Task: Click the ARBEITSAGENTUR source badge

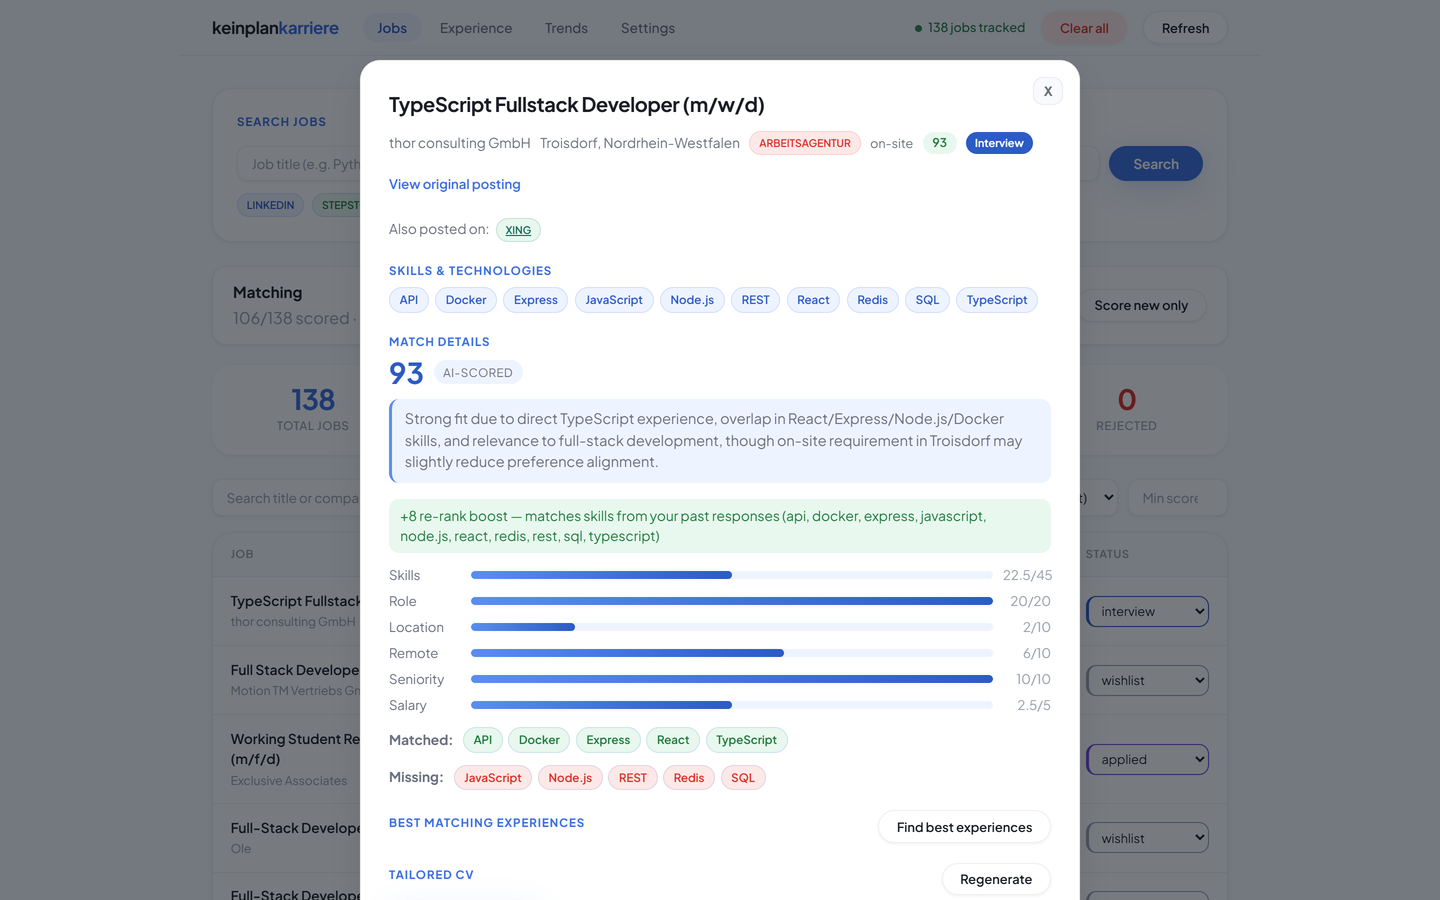Action: click(805, 143)
